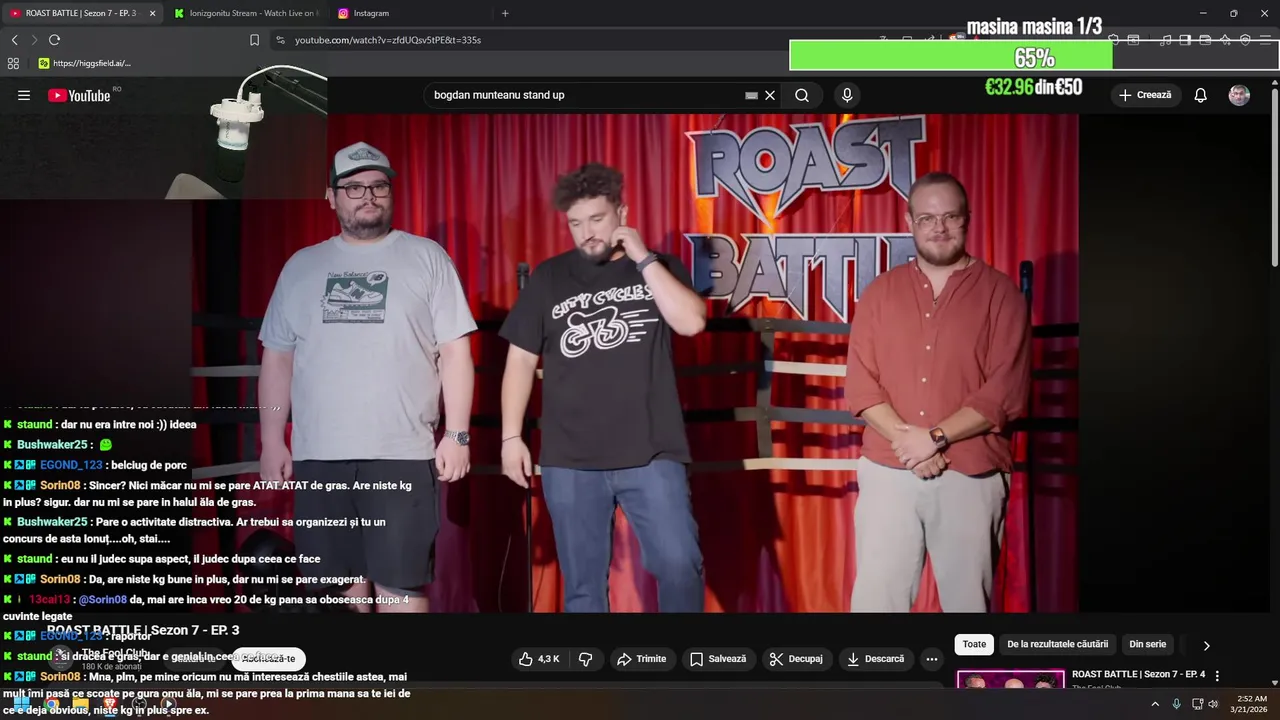Click the Creează button
This screenshot has width=1280, height=720.
1145,95
